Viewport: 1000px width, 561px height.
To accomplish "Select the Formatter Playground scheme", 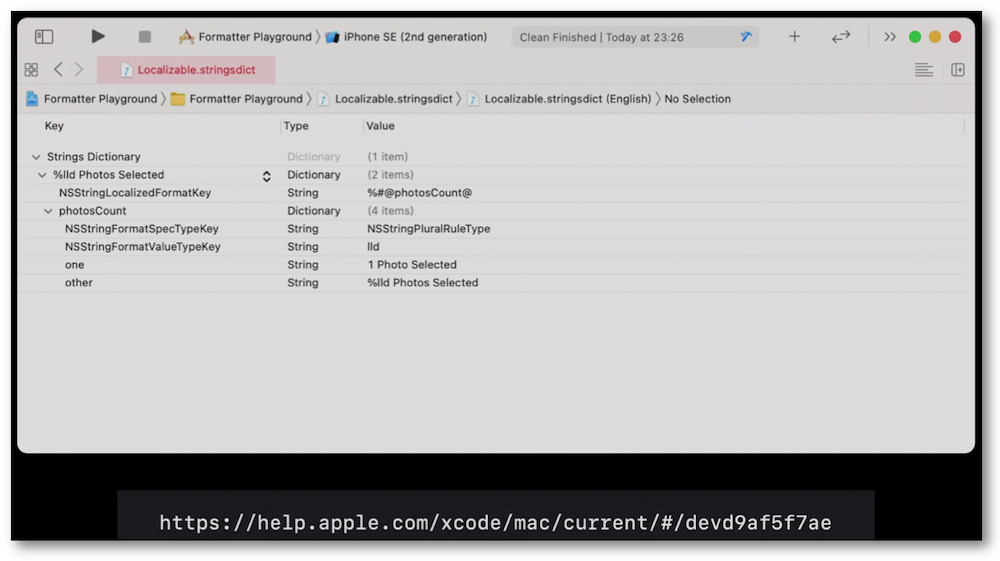I will coord(246,37).
